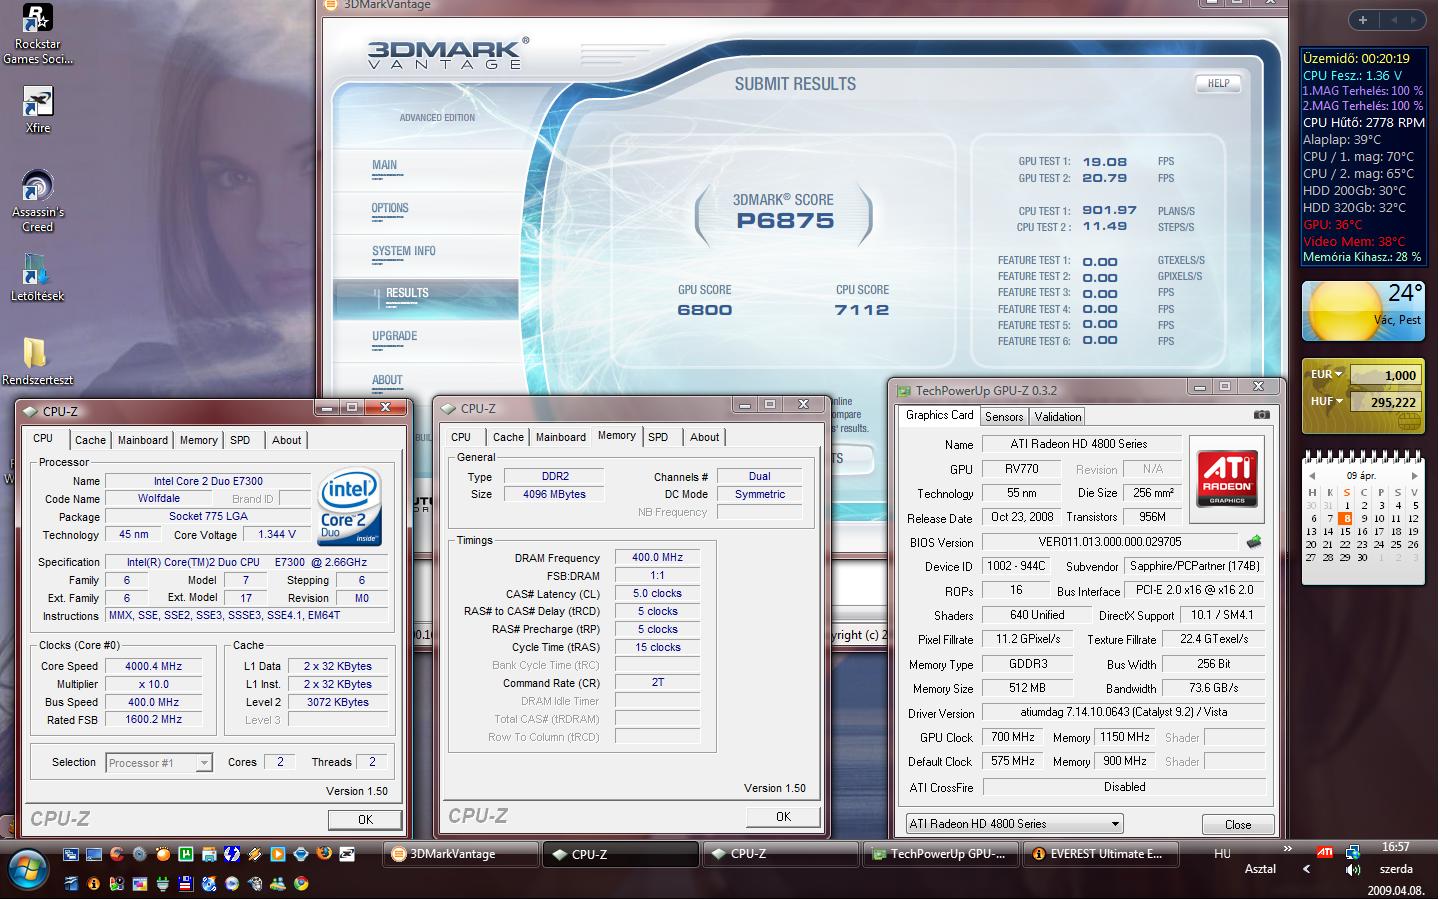The width and height of the screenshot is (1440, 900).
Task: Click the BIOS save chip icon
Action: click(x=1253, y=542)
